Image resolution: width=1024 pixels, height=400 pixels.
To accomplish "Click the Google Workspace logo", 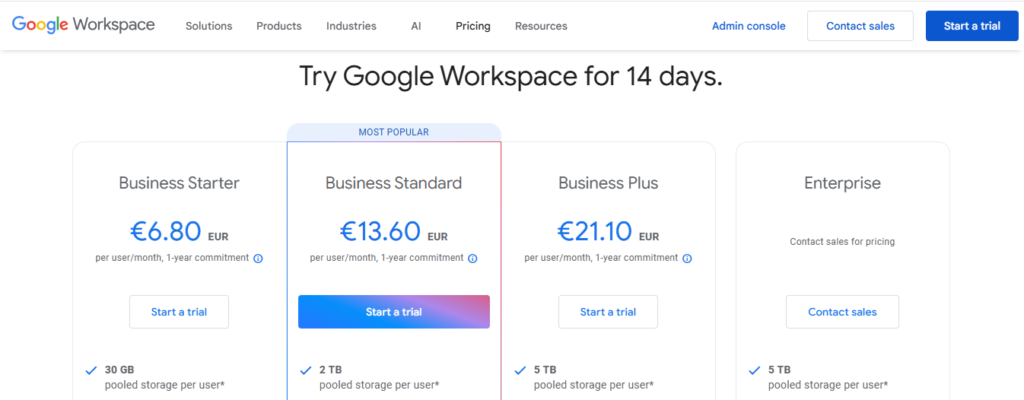I will click(83, 25).
